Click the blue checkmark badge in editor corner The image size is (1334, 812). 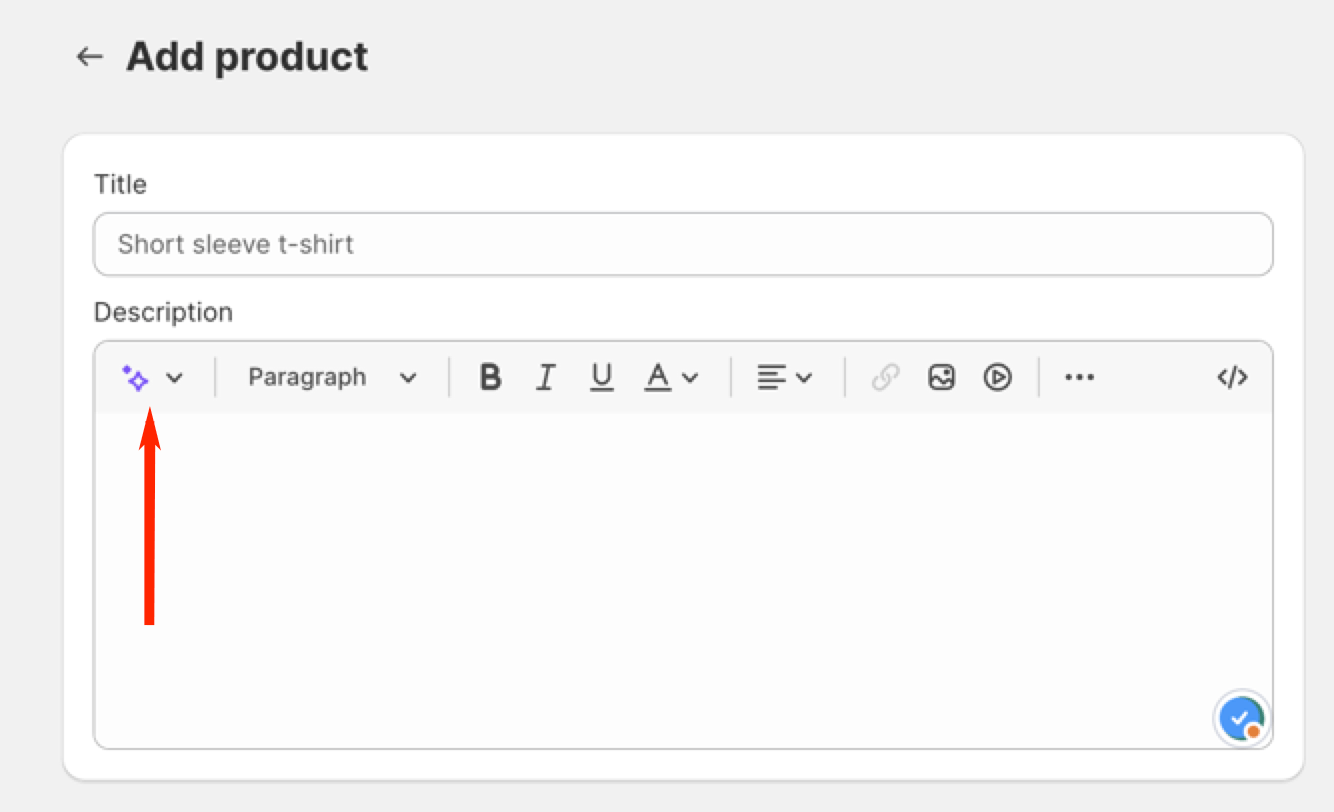1241,718
